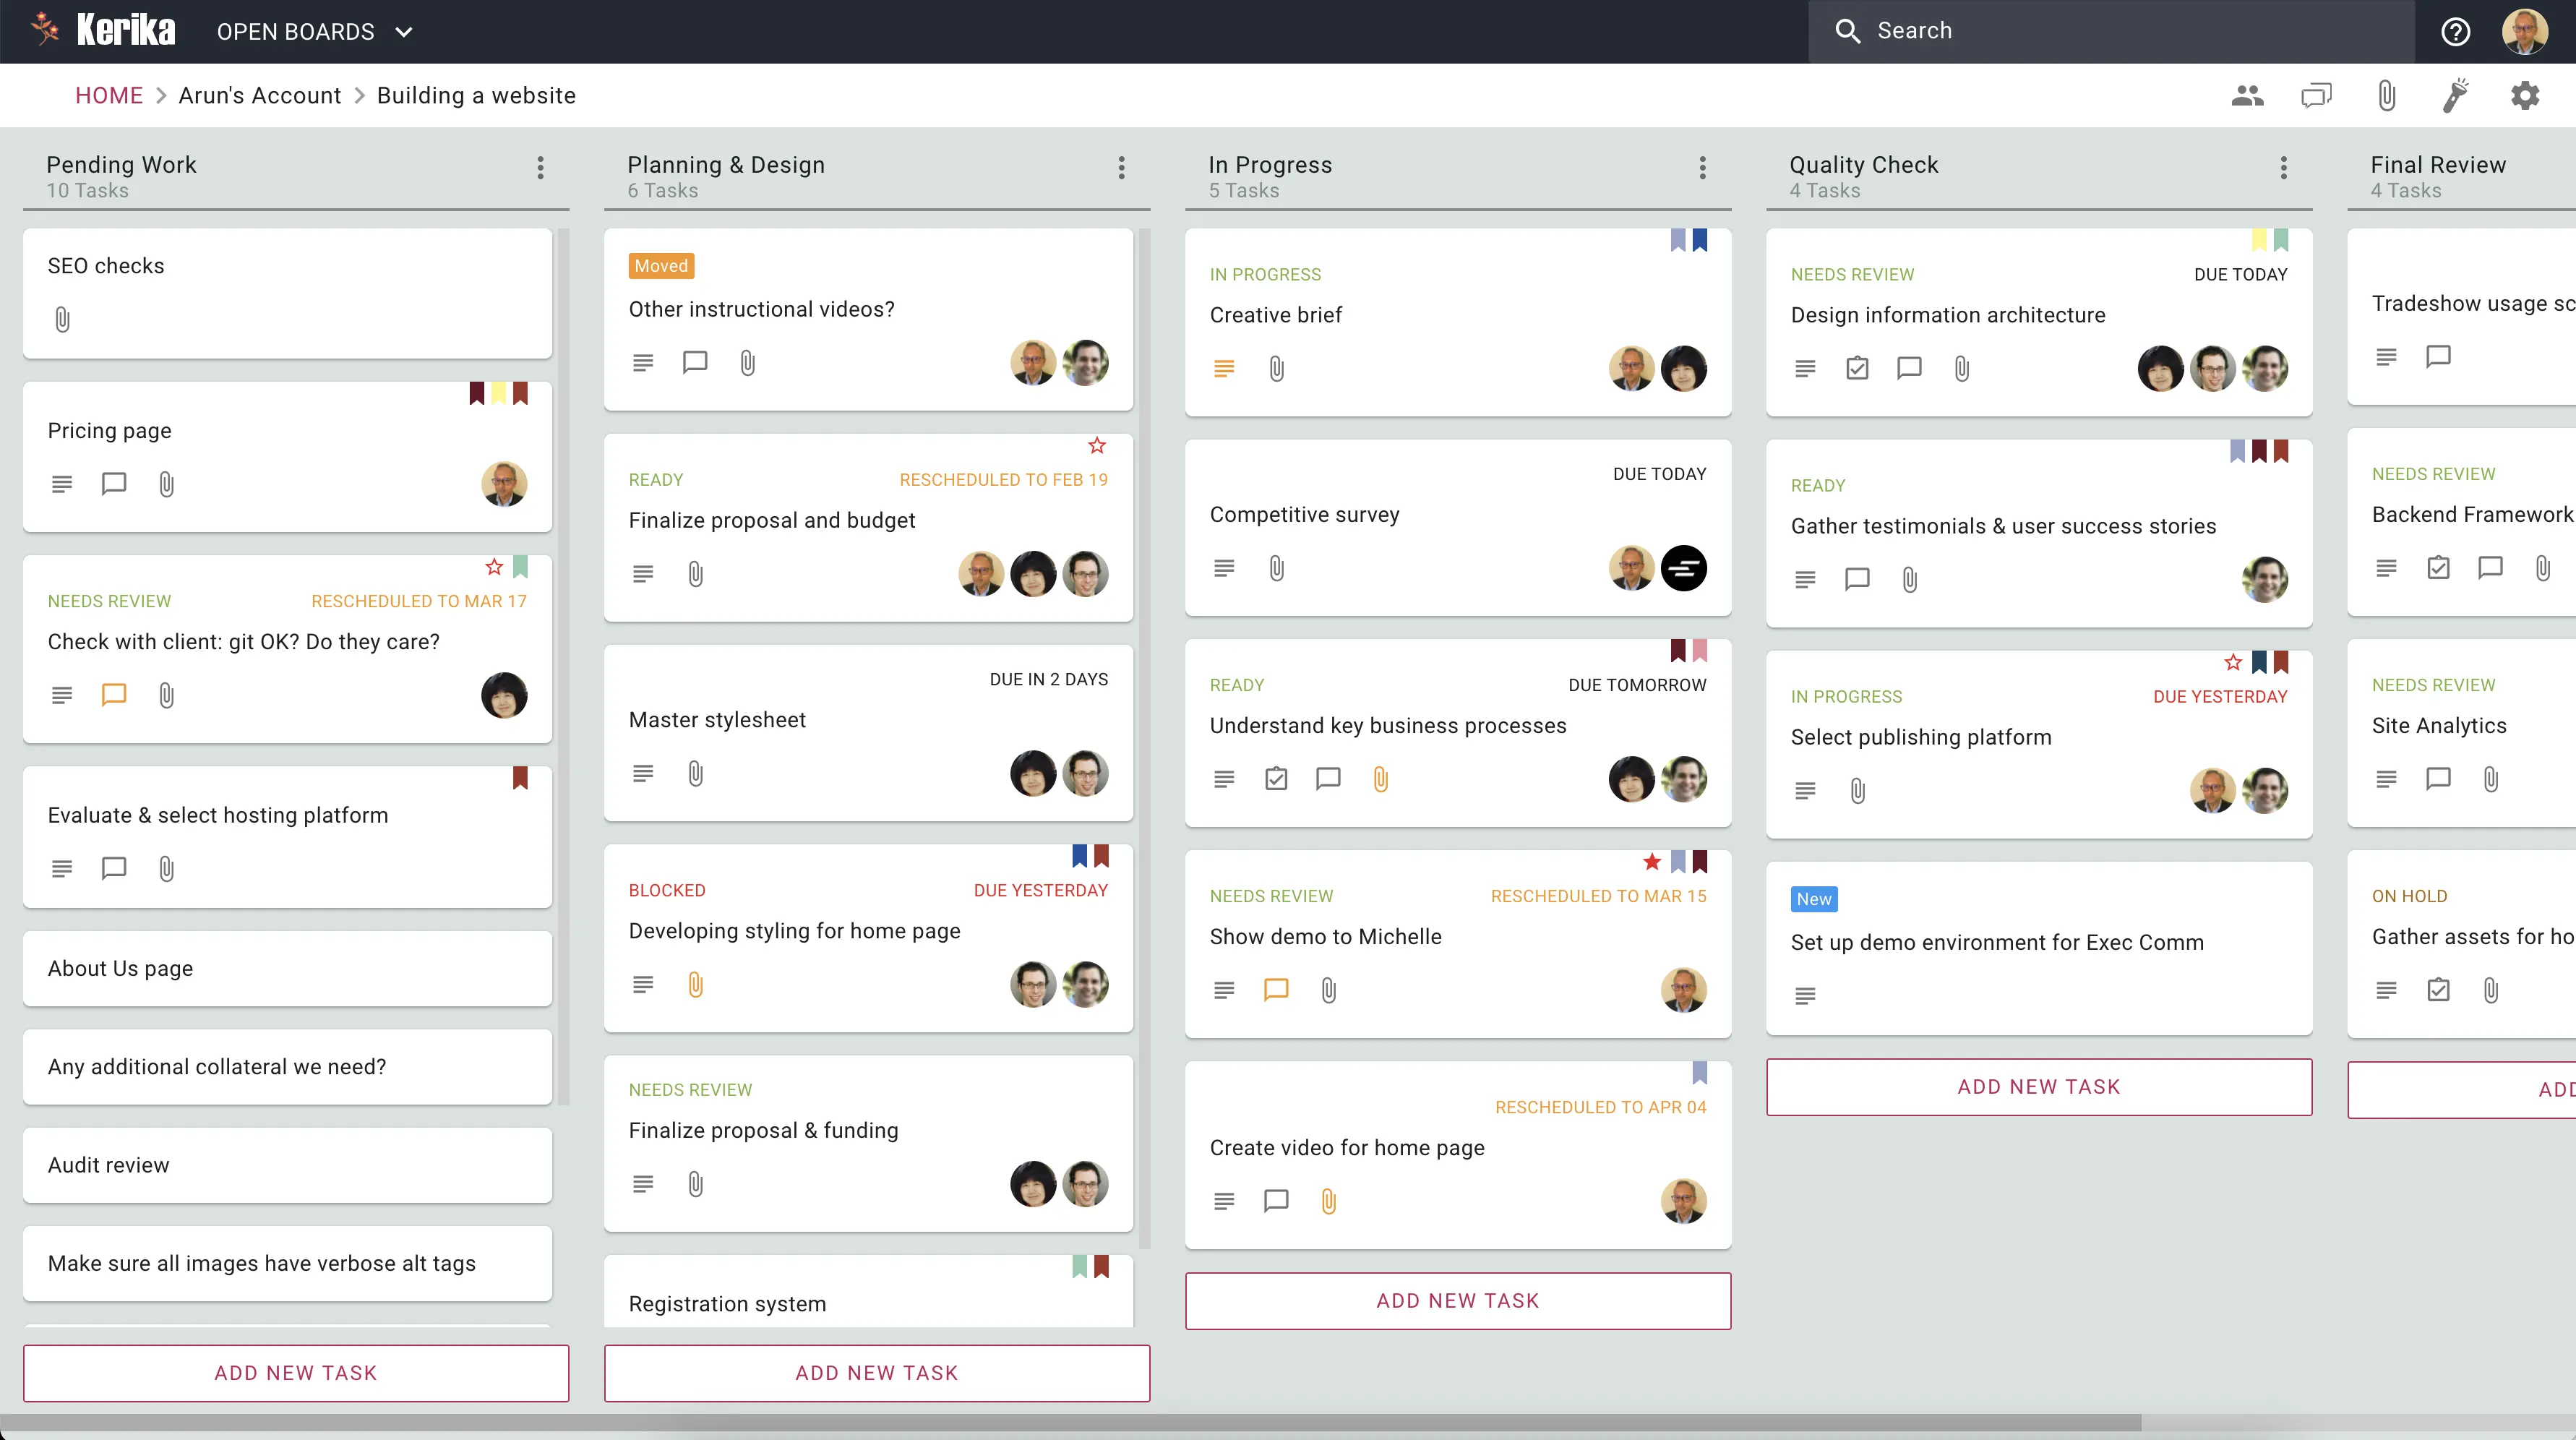Click the Kerika logo

tap(104, 30)
